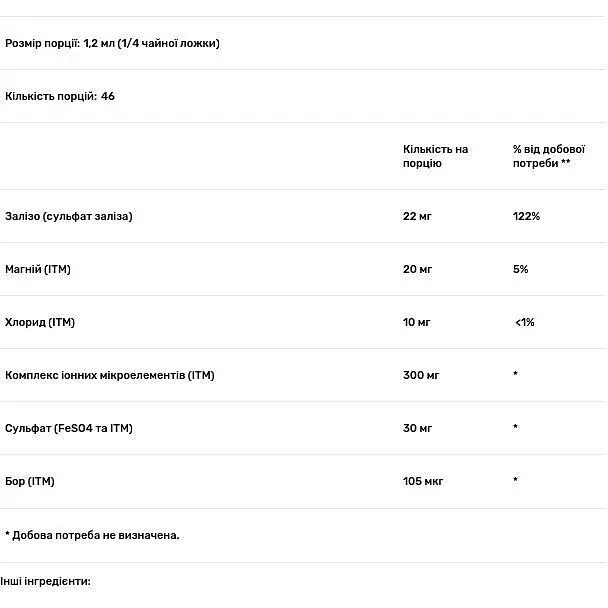The width and height of the screenshot is (608, 608).
Task: Select the Магній (ІТМ) row label
Action: pyautogui.click(x=38, y=269)
